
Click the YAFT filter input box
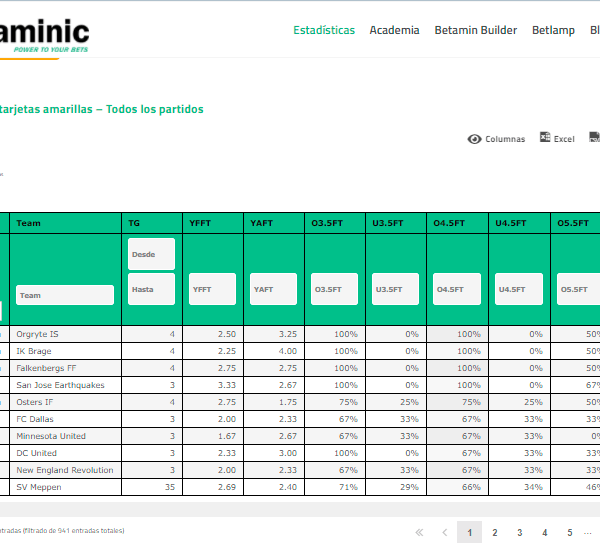click(x=273, y=289)
